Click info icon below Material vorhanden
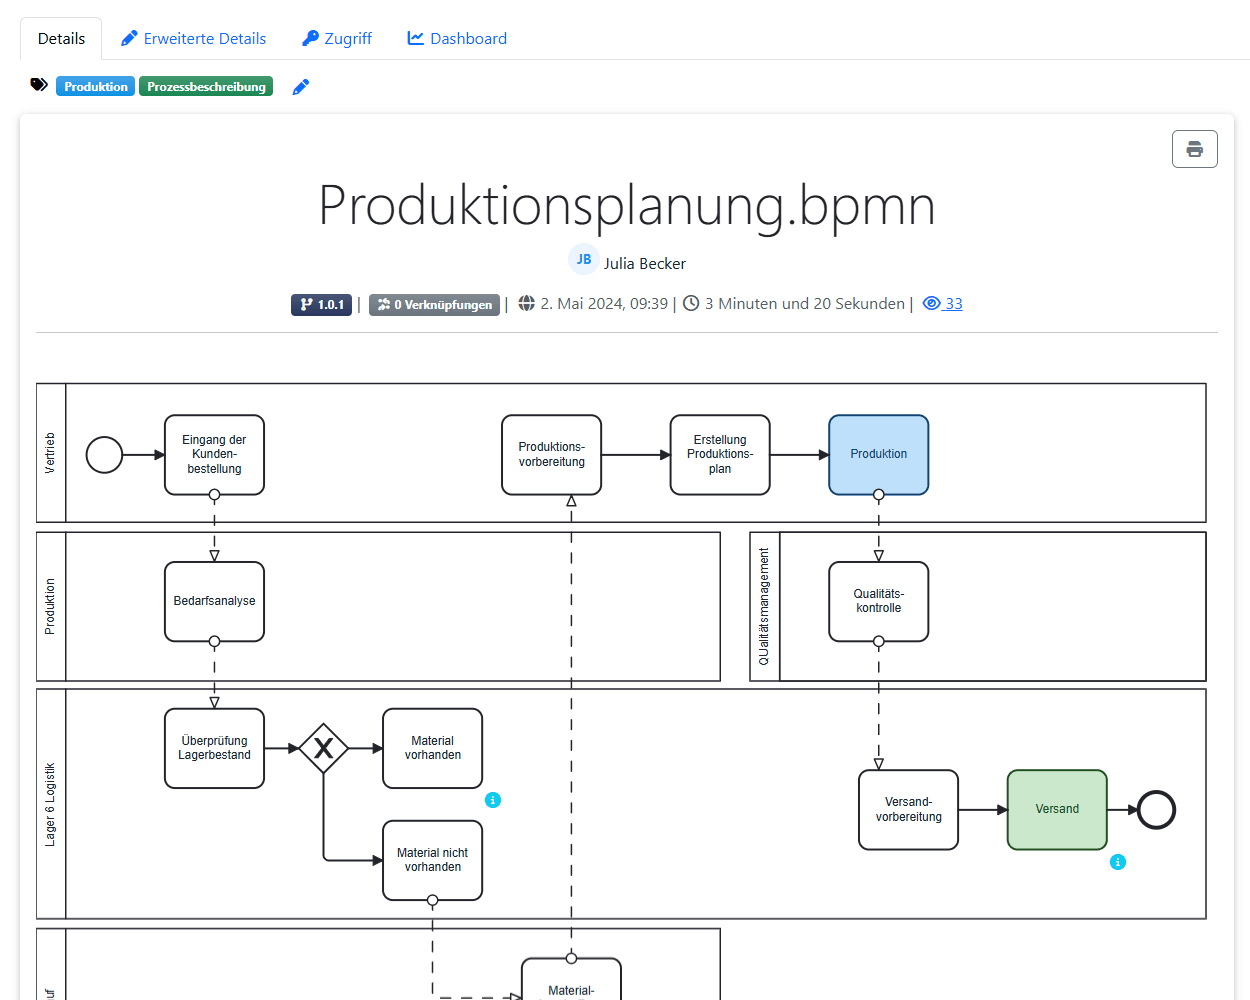The width and height of the screenshot is (1250, 1000). [x=493, y=800]
